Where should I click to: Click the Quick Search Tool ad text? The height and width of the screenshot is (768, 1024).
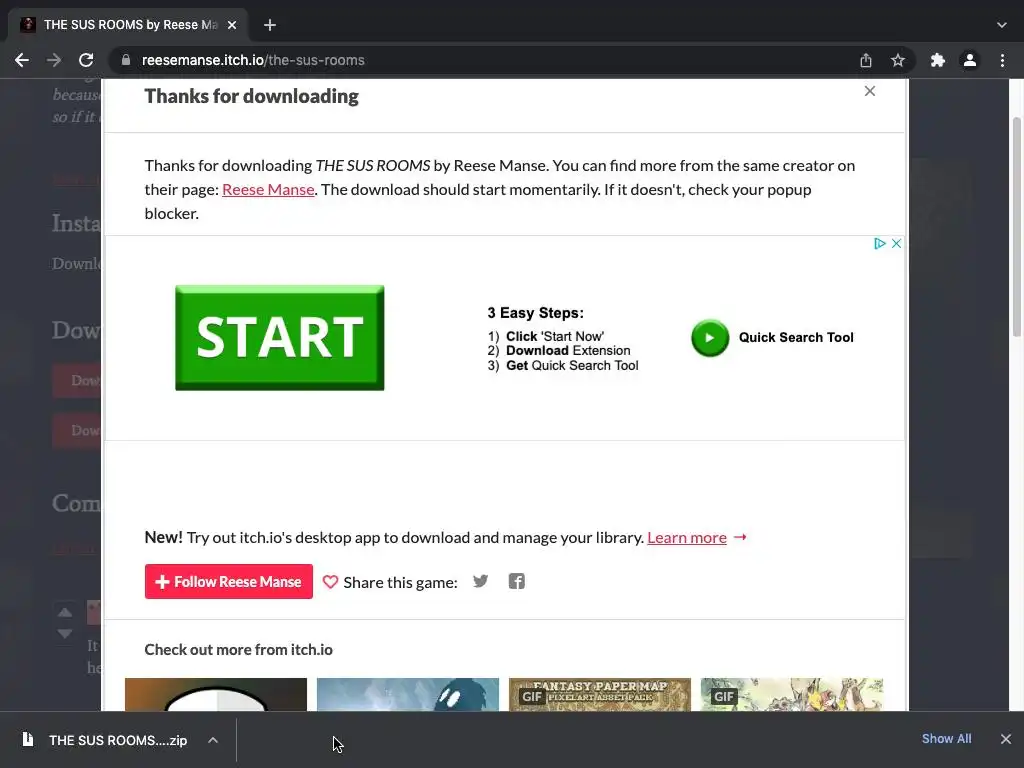796,338
